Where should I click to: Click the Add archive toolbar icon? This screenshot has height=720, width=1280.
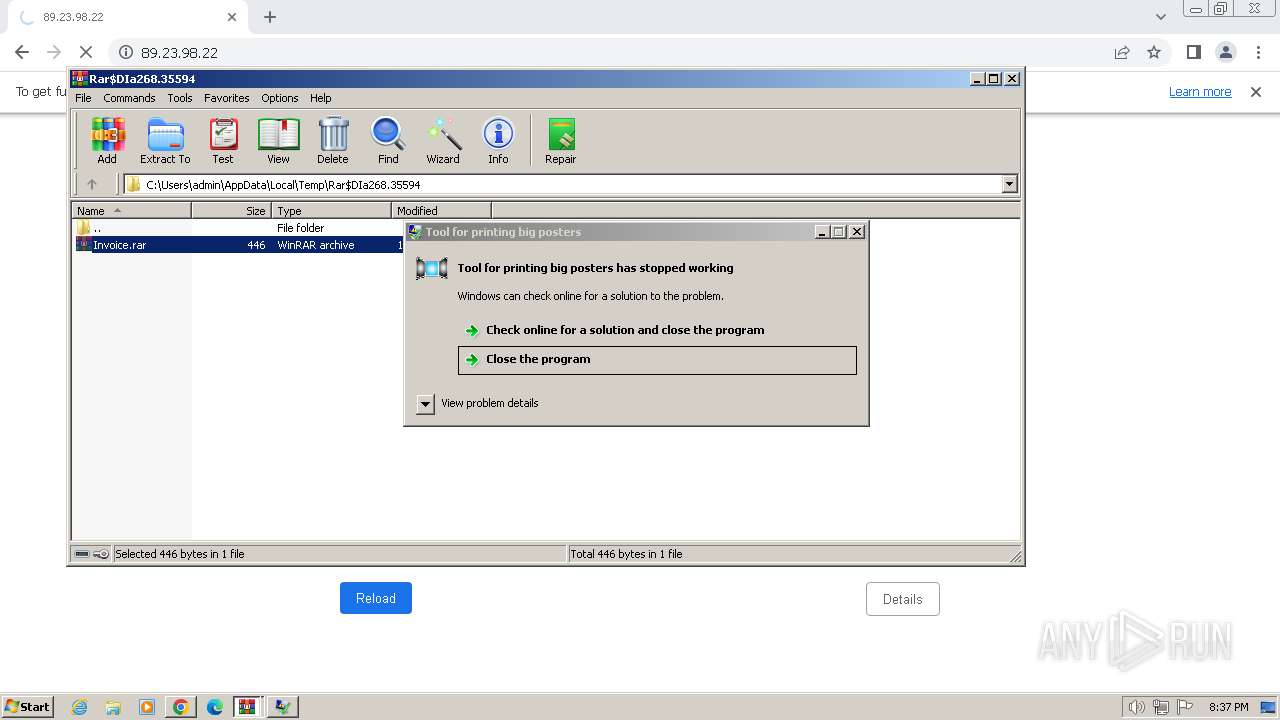pyautogui.click(x=107, y=140)
